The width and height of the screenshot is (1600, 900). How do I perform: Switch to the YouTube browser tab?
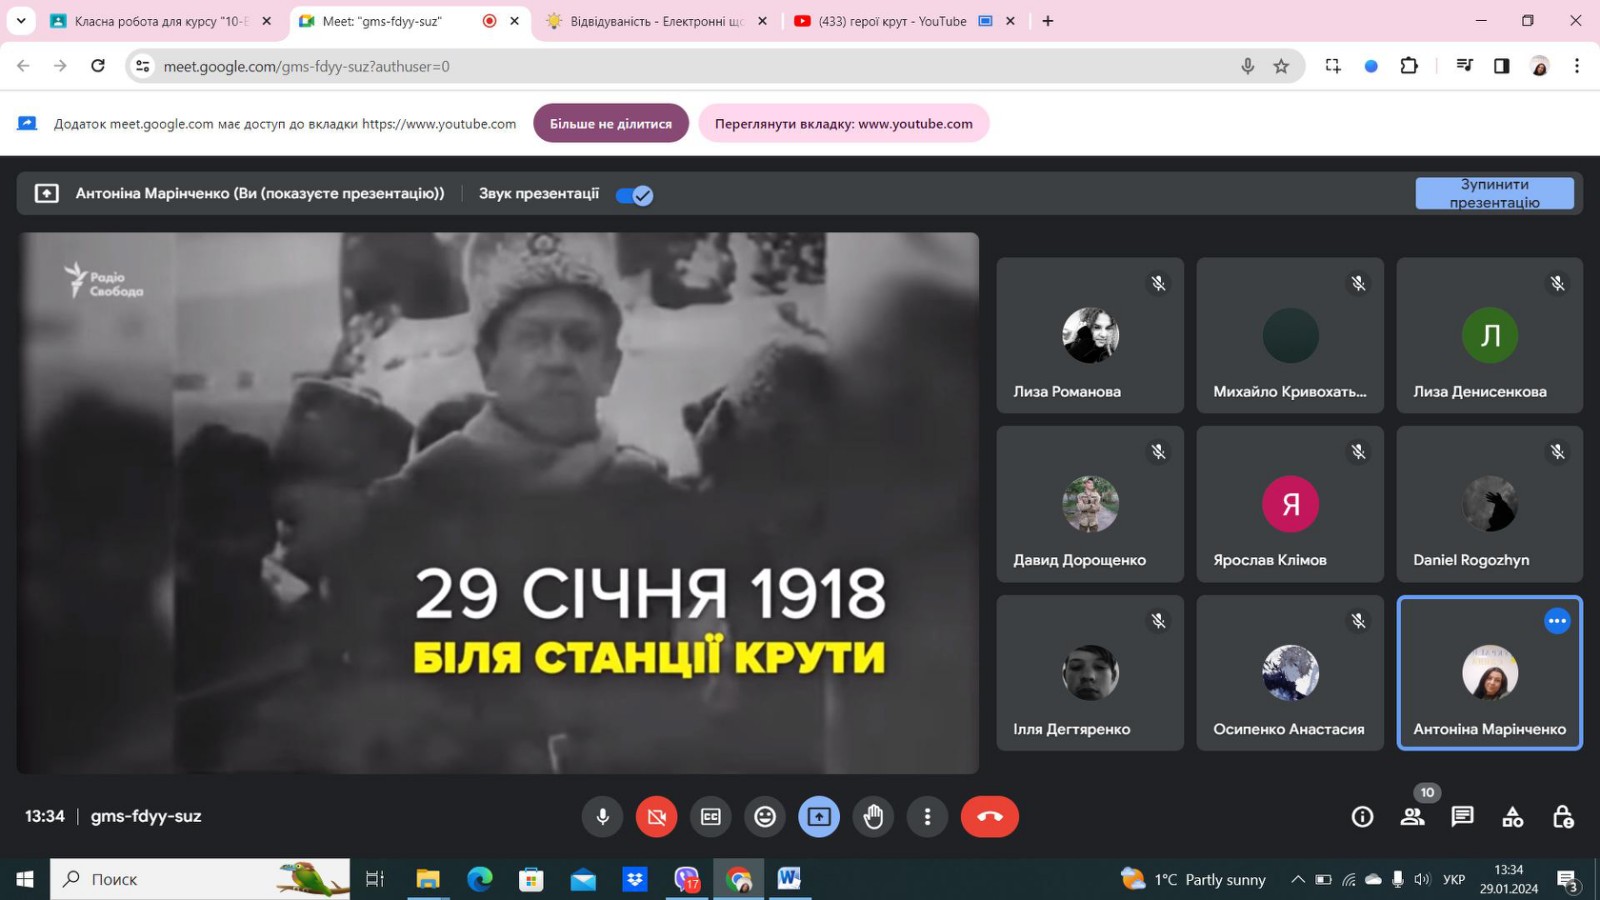pos(890,21)
